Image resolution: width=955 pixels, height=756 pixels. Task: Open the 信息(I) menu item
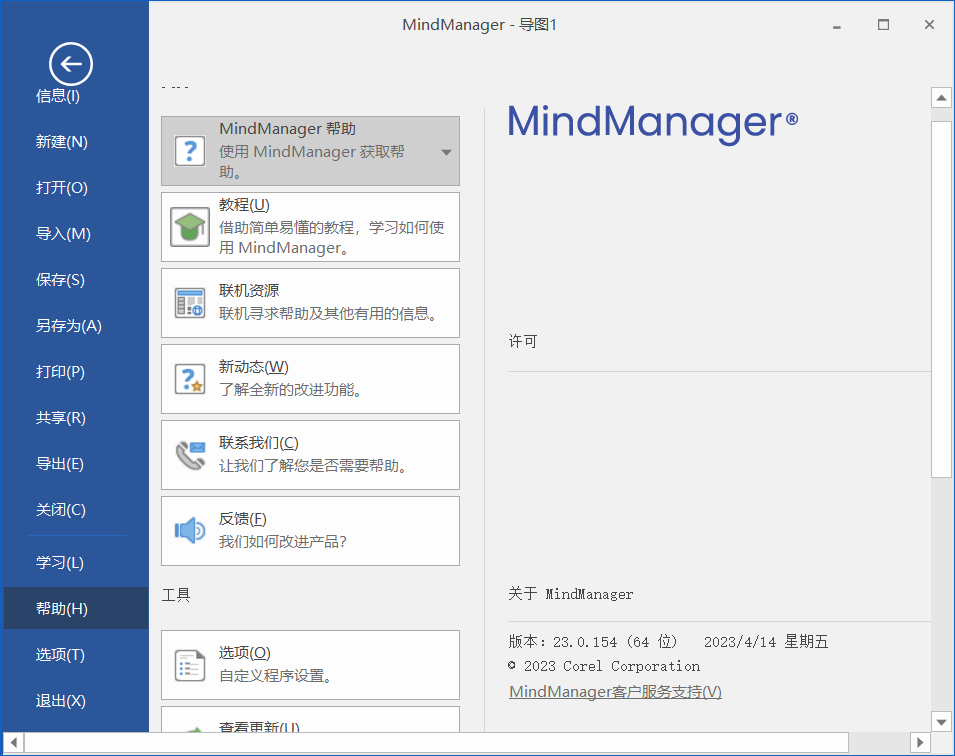coord(58,96)
